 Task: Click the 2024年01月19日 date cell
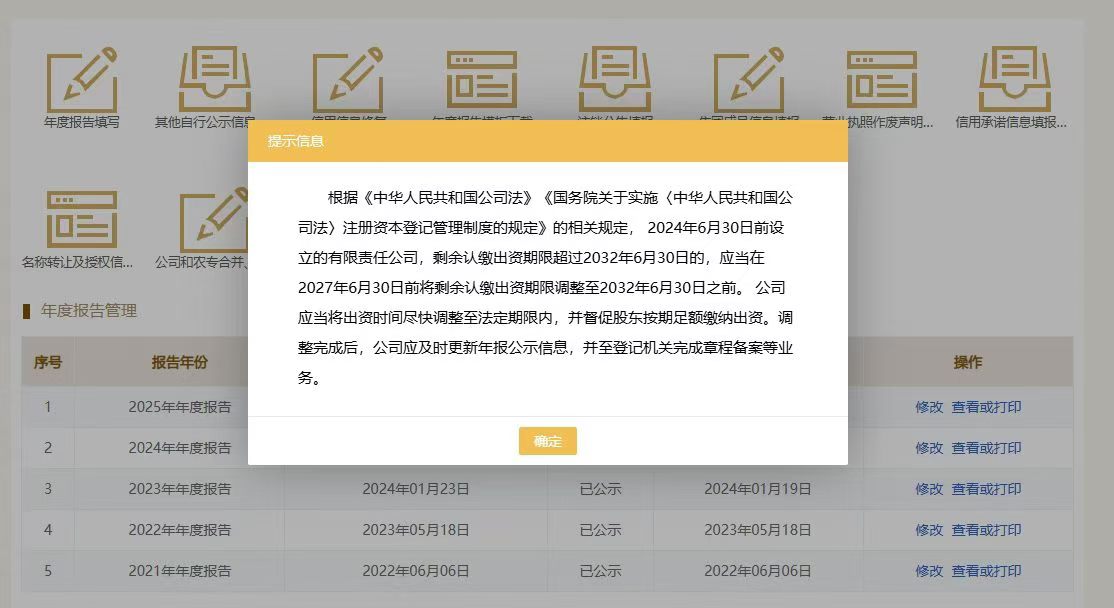(x=758, y=489)
